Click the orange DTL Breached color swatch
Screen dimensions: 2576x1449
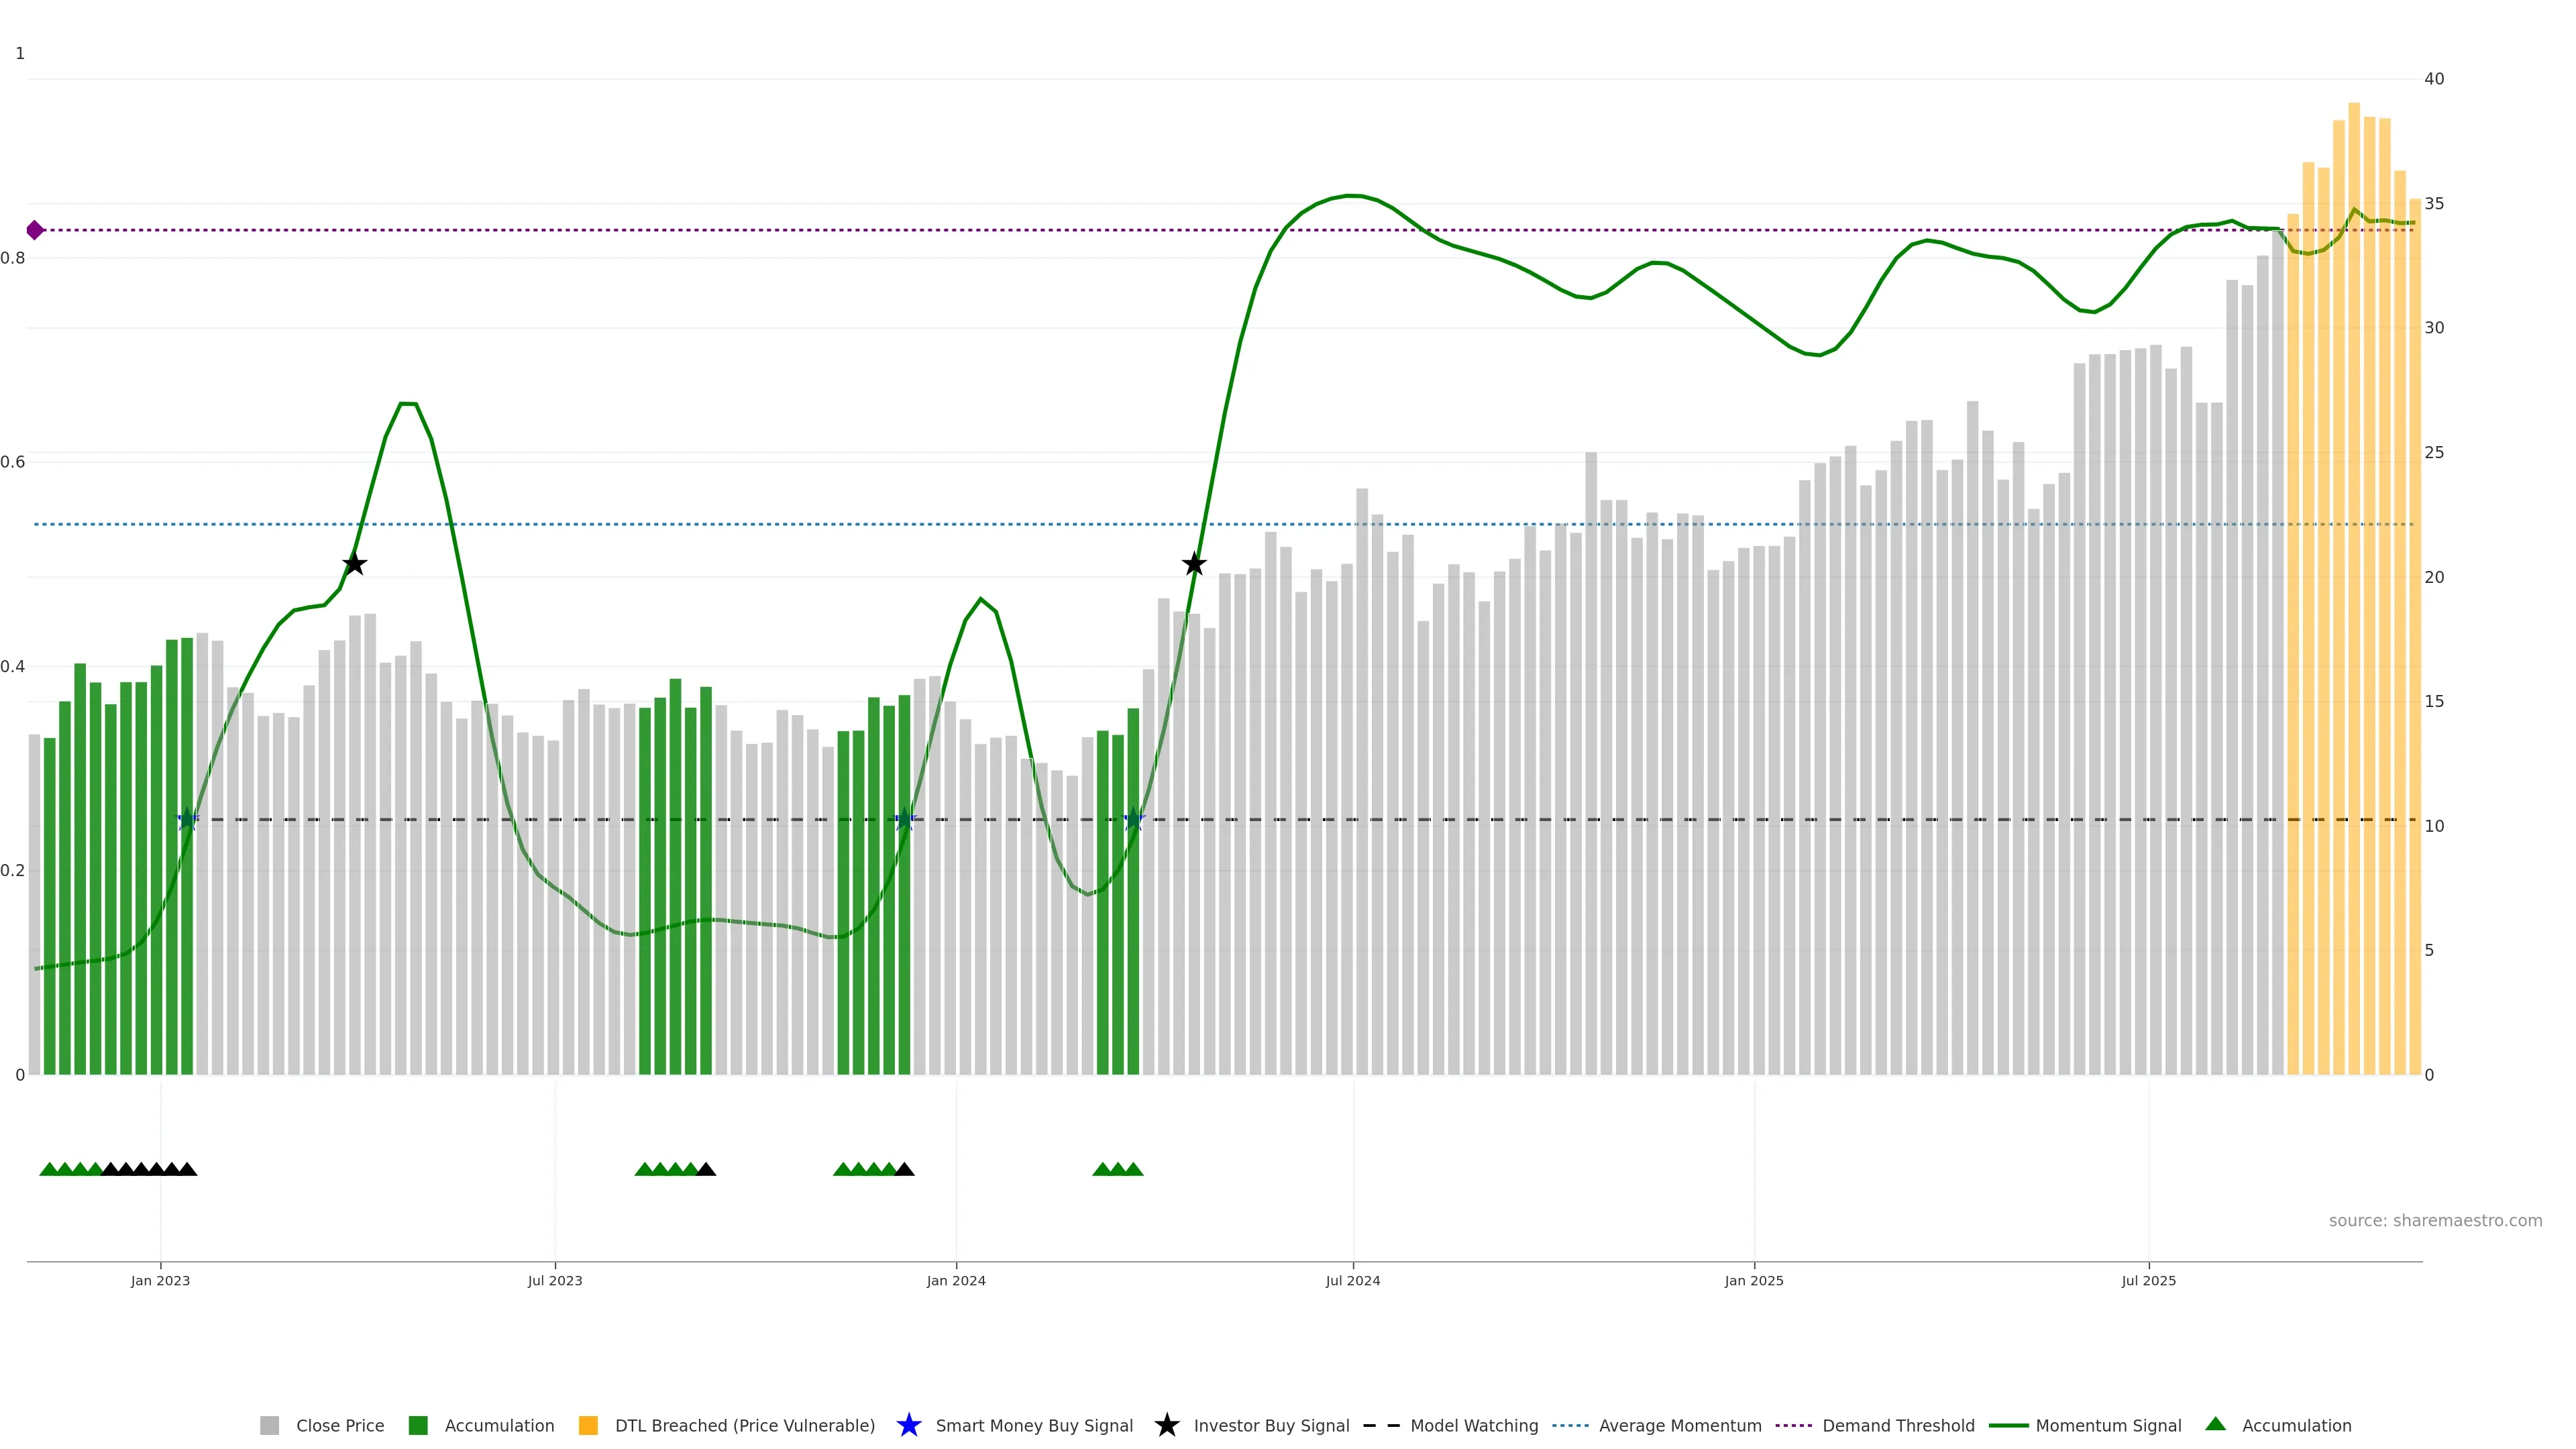[588, 1425]
